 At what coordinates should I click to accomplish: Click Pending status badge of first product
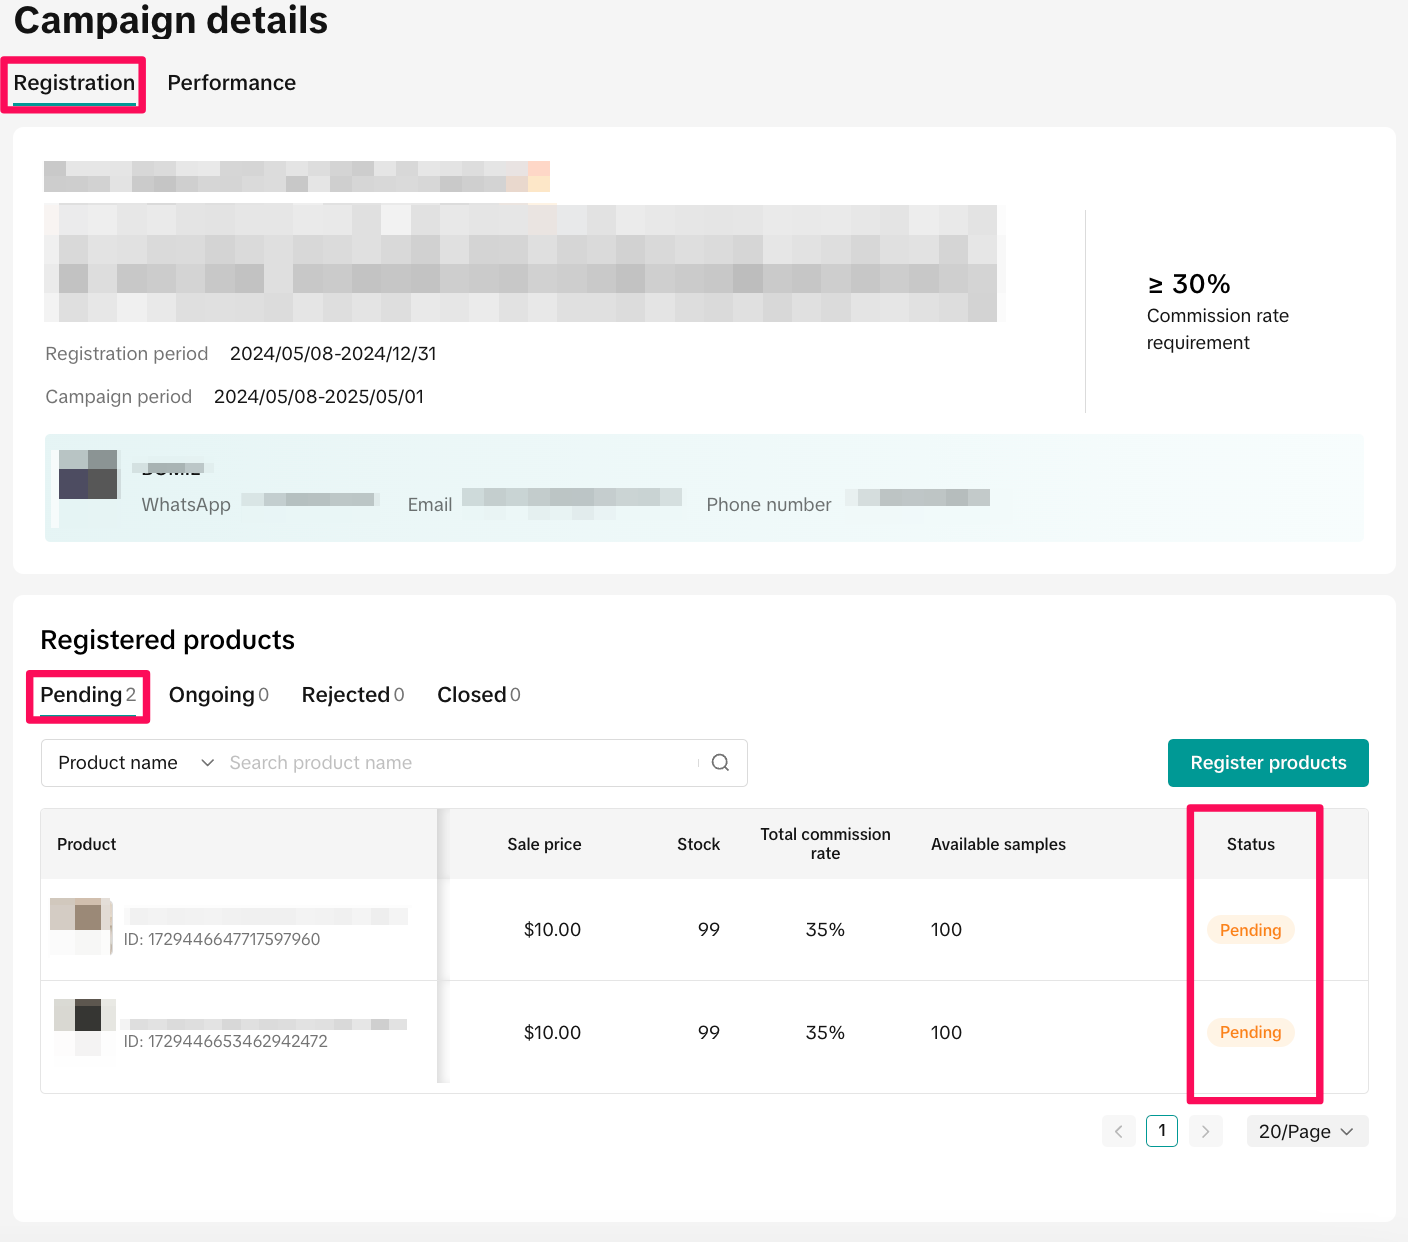coord(1250,930)
